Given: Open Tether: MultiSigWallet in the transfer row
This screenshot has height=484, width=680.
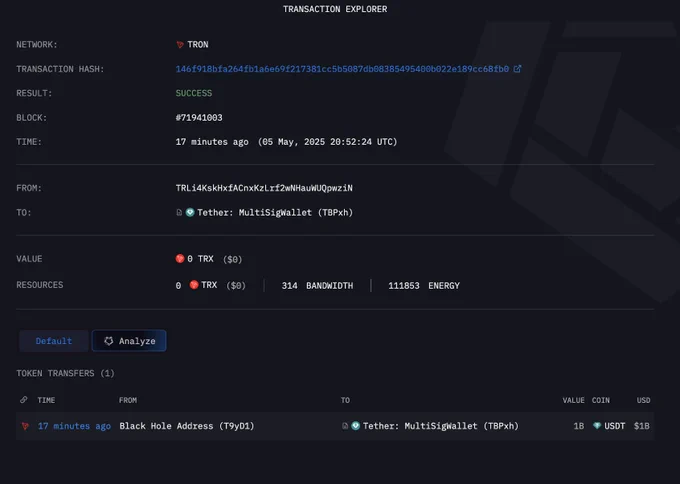Looking at the screenshot, I should [441, 426].
